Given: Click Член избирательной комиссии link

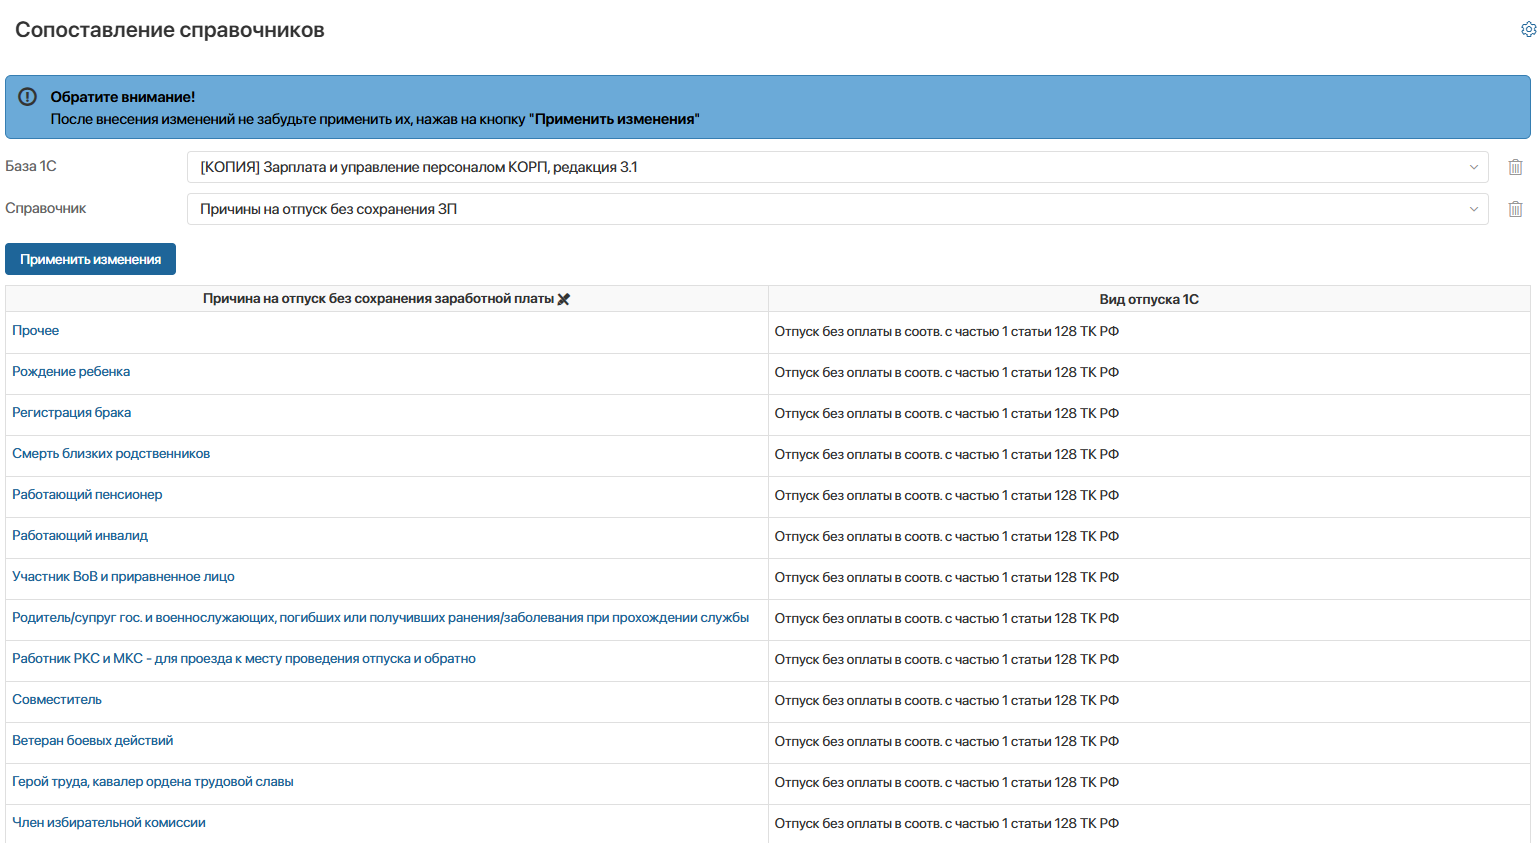Looking at the screenshot, I should click(x=109, y=823).
